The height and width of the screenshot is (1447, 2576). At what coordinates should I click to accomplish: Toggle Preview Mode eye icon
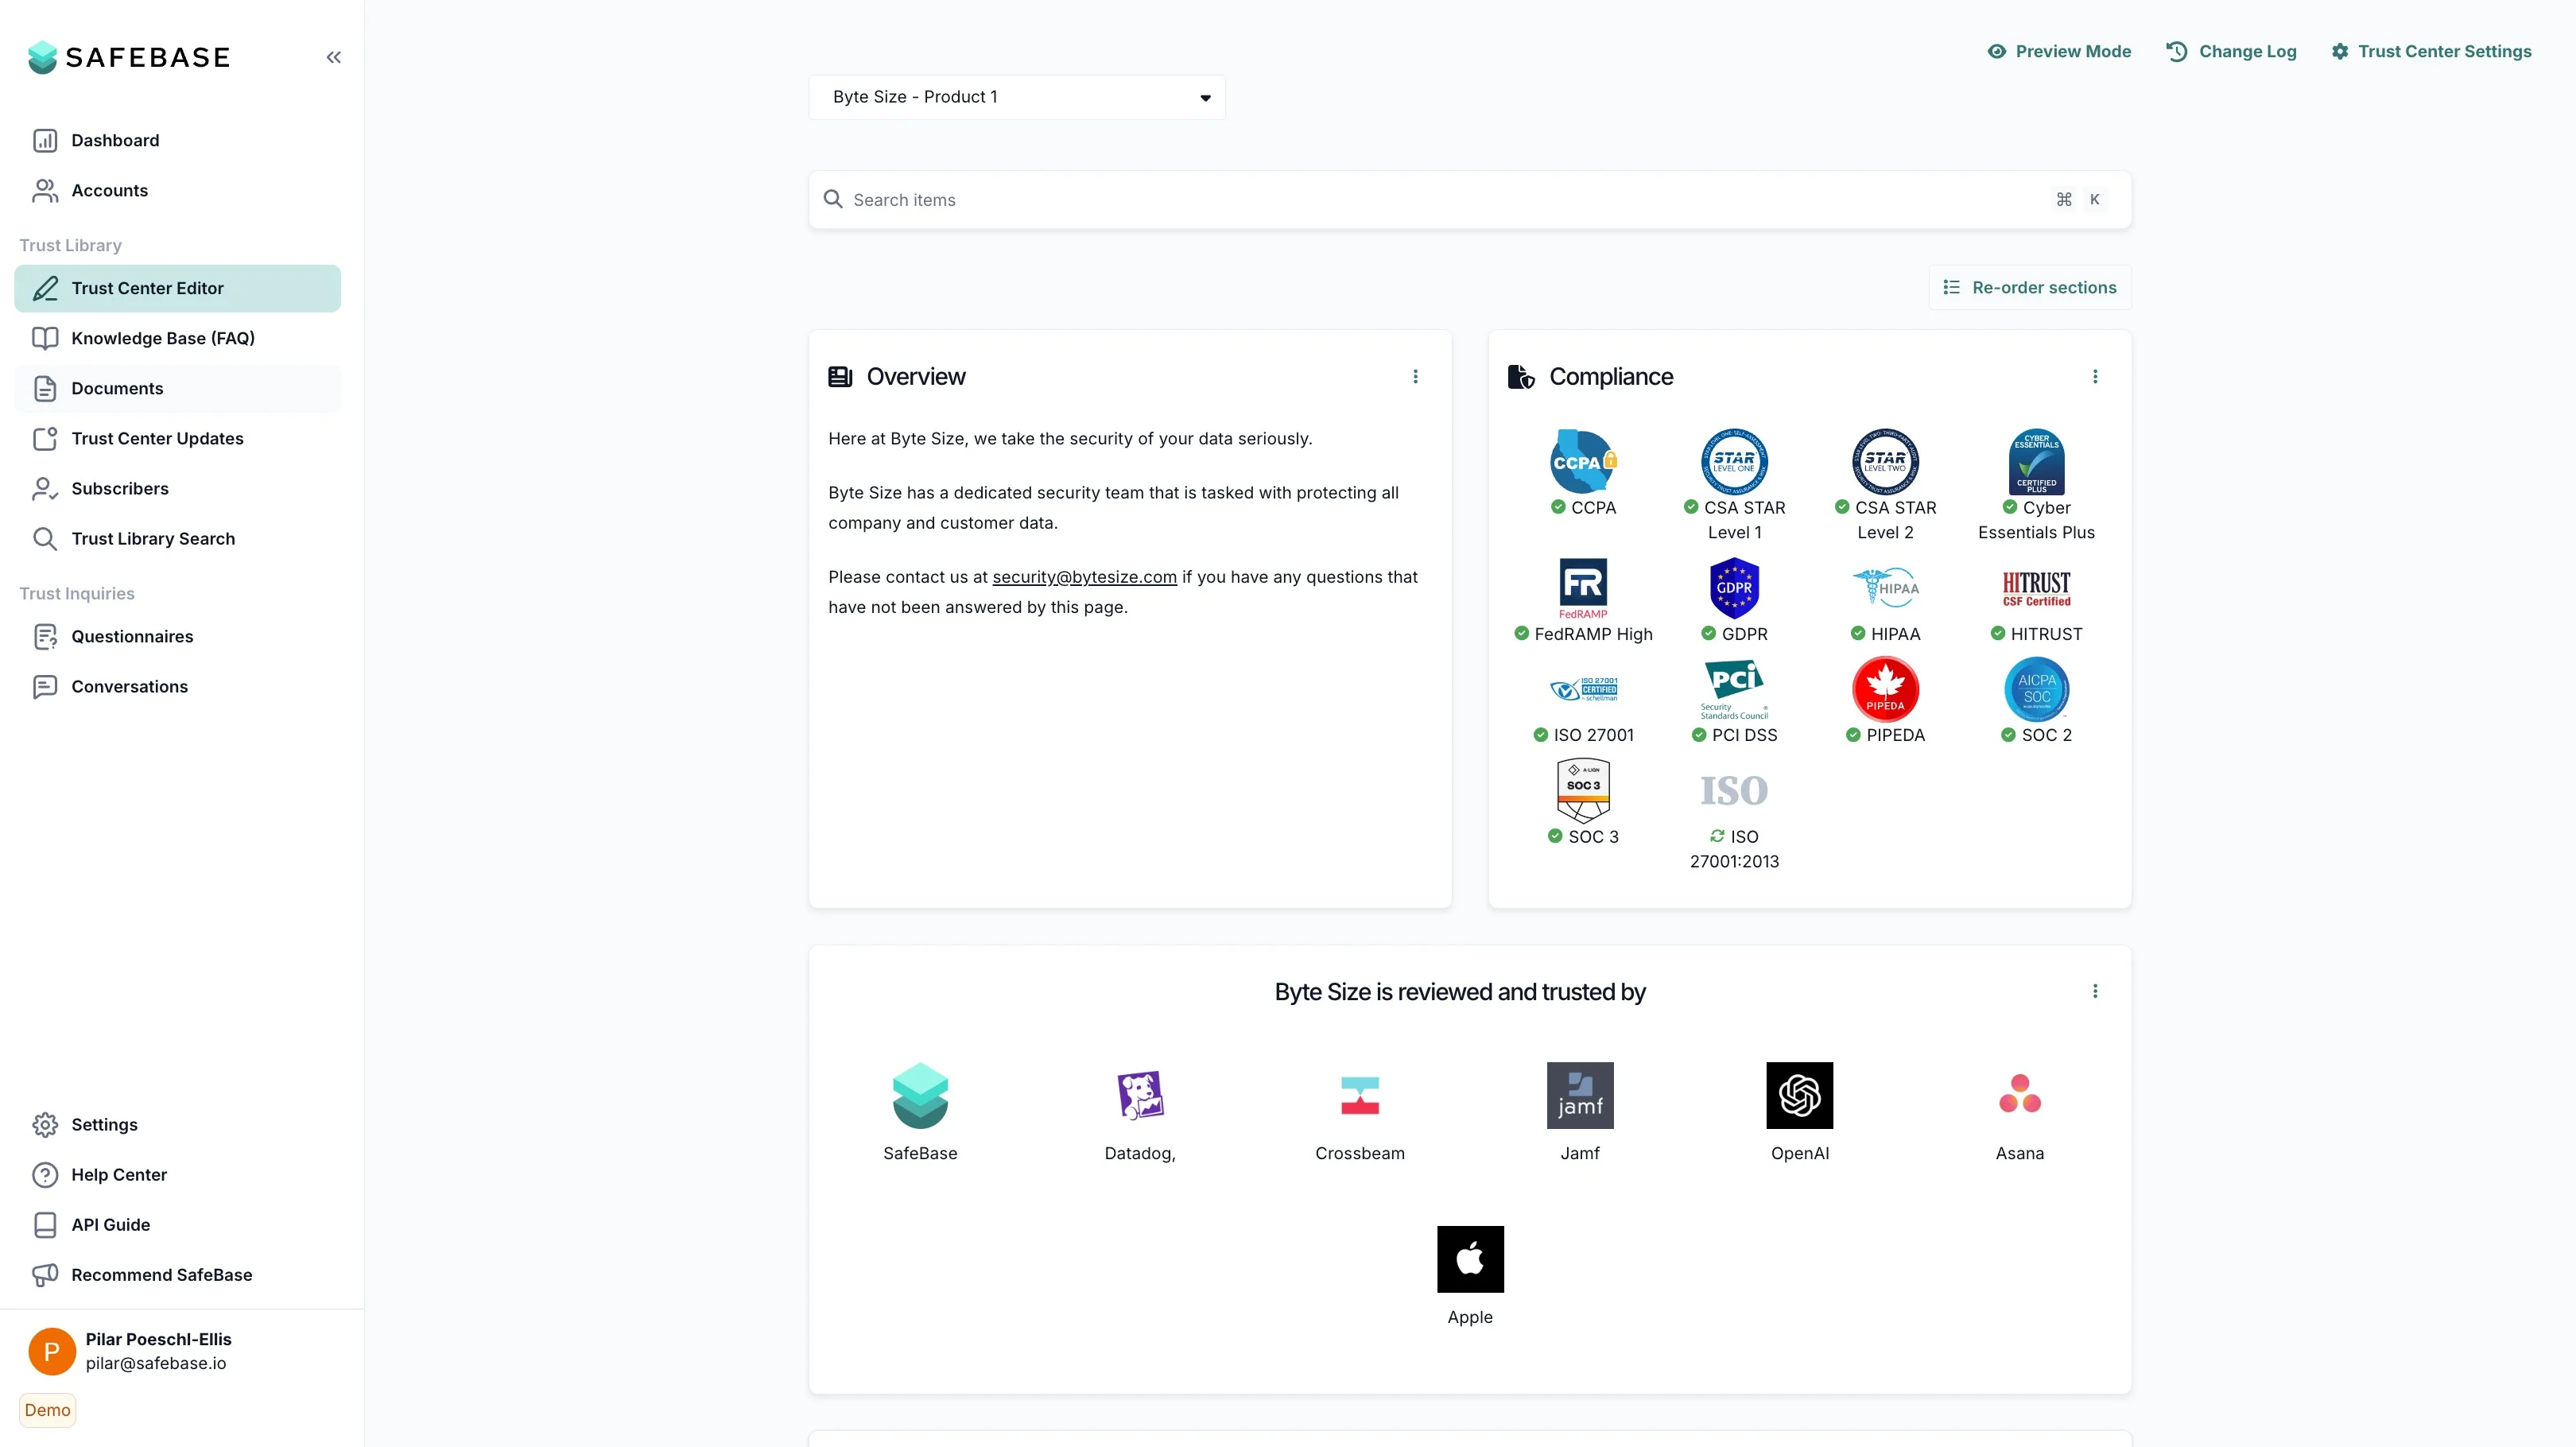pyautogui.click(x=1997, y=51)
